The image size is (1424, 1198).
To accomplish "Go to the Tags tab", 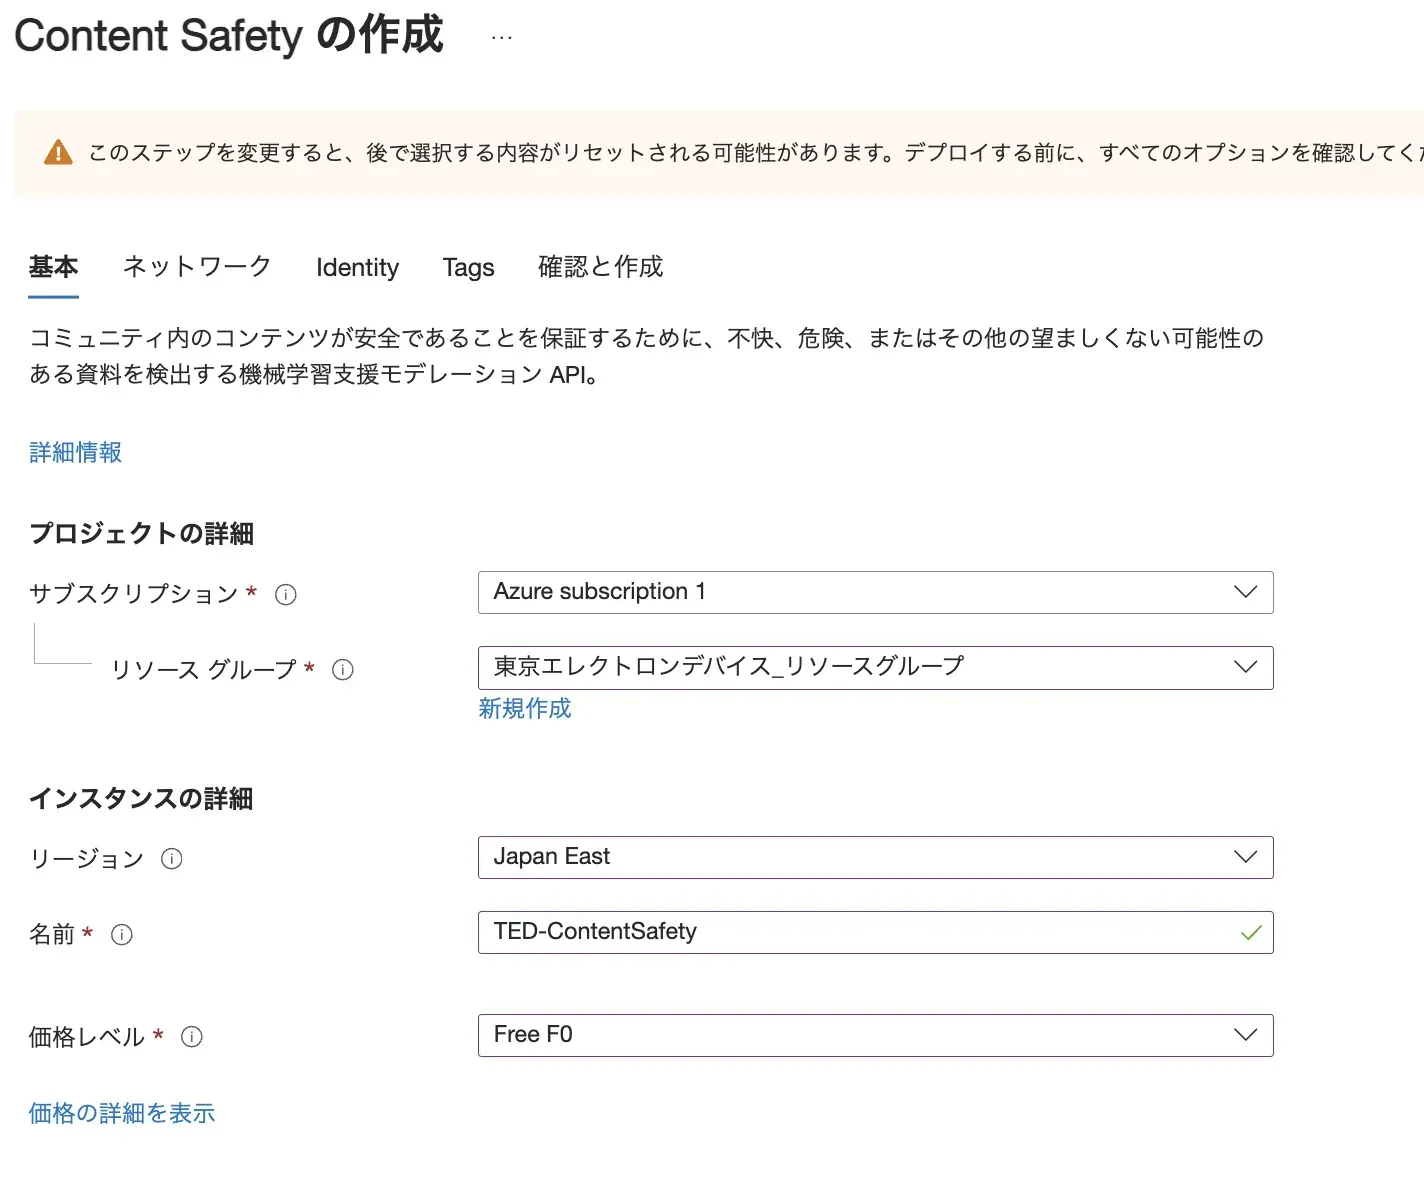I will 468,268.
